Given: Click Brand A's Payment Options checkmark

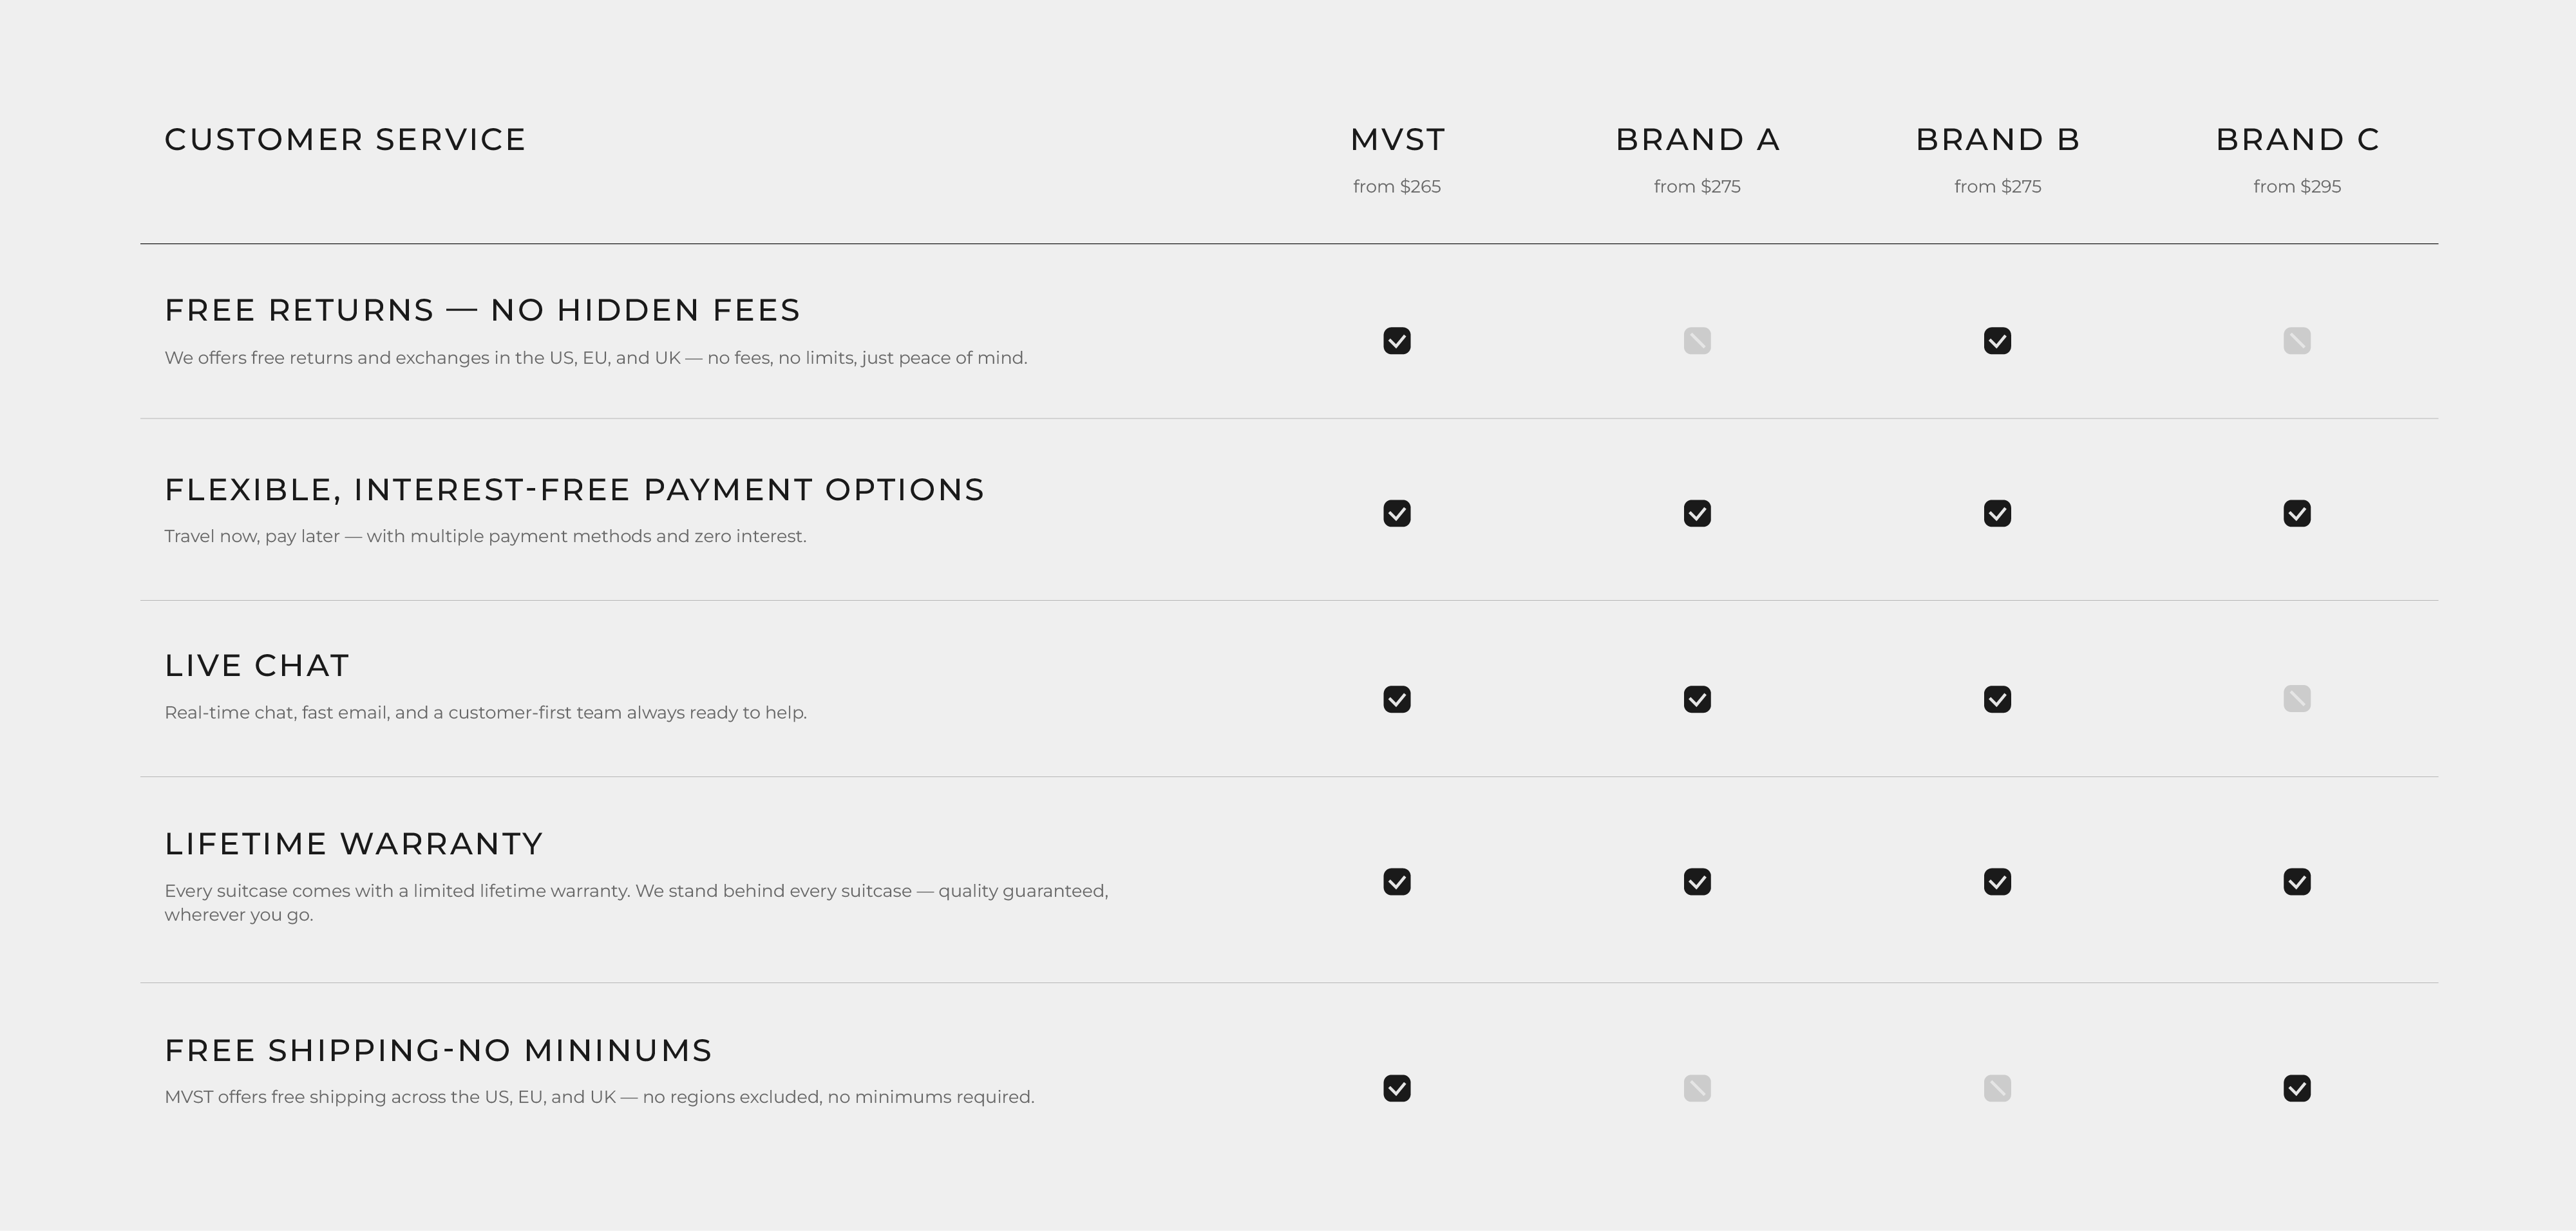Looking at the screenshot, I should (1697, 513).
